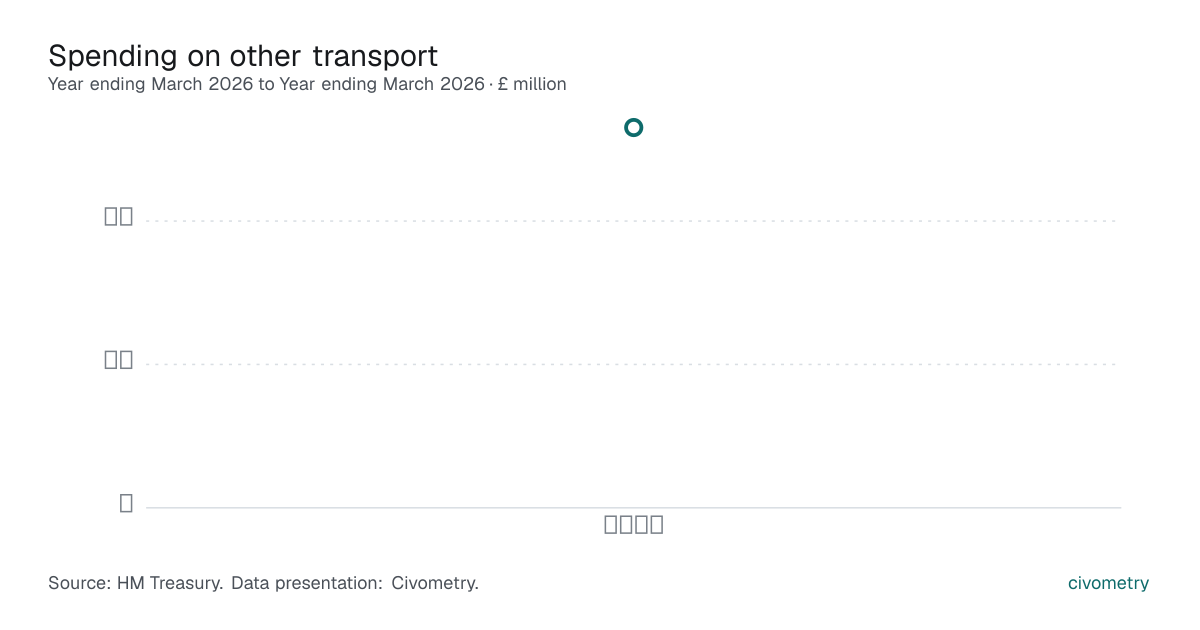Click the topmost y-axis tick label
The width and height of the screenshot is (1200, 630).
[119, 216]
